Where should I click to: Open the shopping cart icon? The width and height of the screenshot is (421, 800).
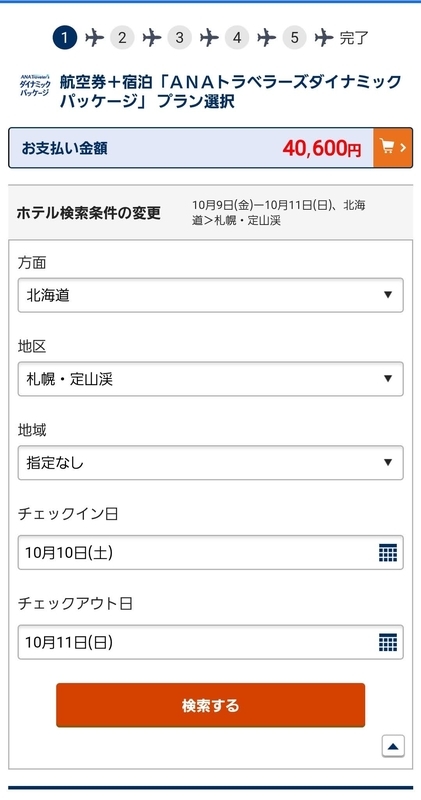click(393, 148)
